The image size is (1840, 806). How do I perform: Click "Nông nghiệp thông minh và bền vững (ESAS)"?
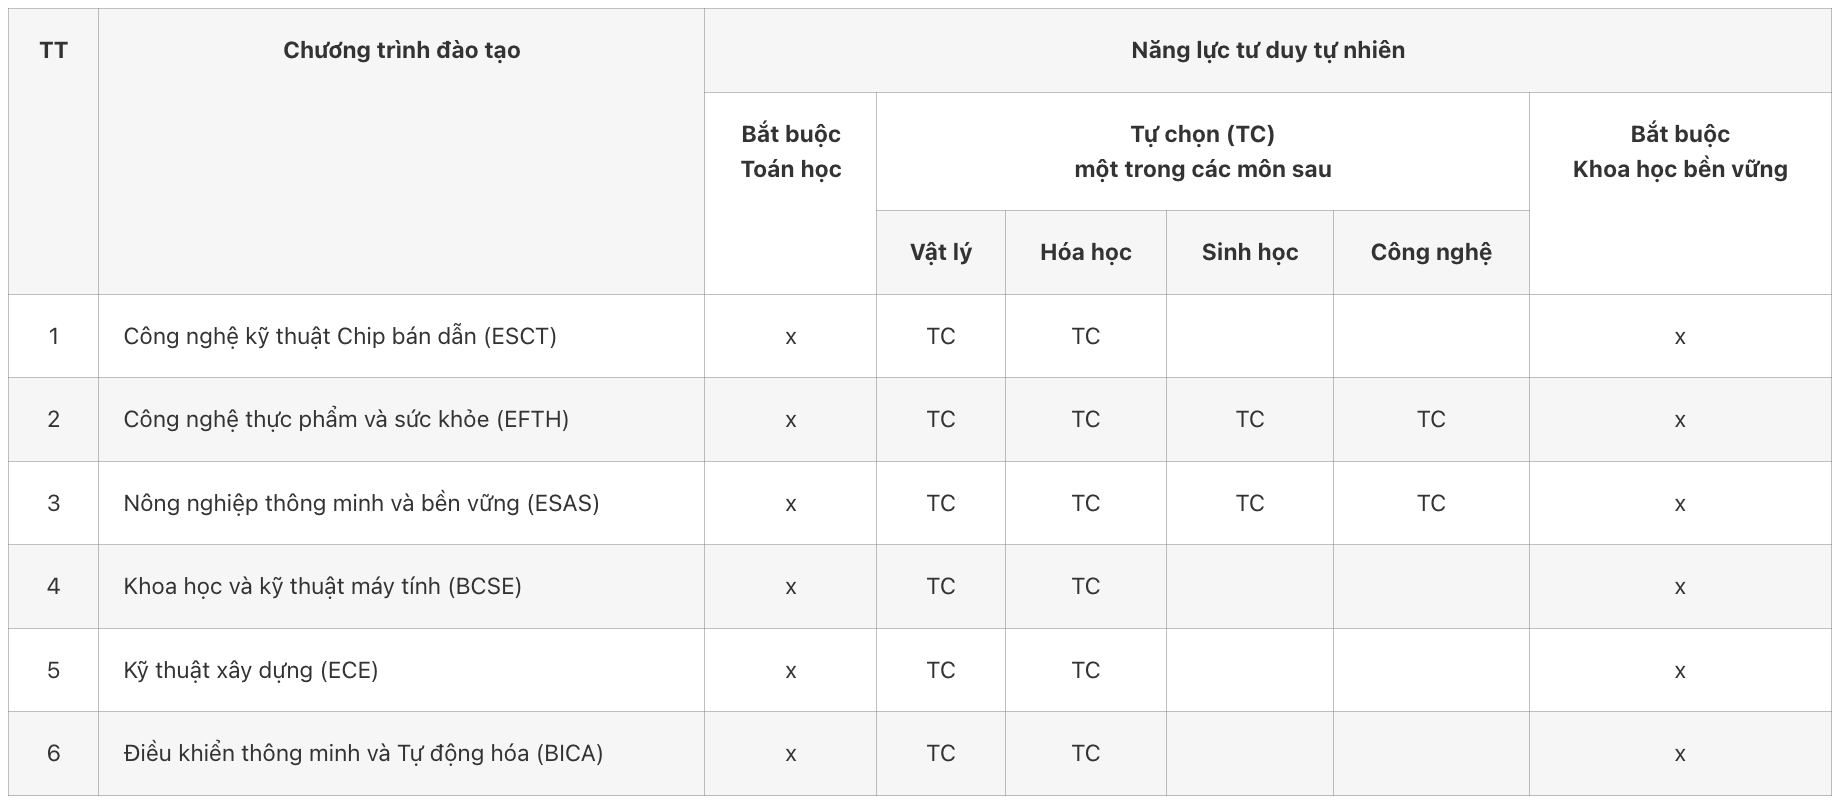click(x=361, y=503)
